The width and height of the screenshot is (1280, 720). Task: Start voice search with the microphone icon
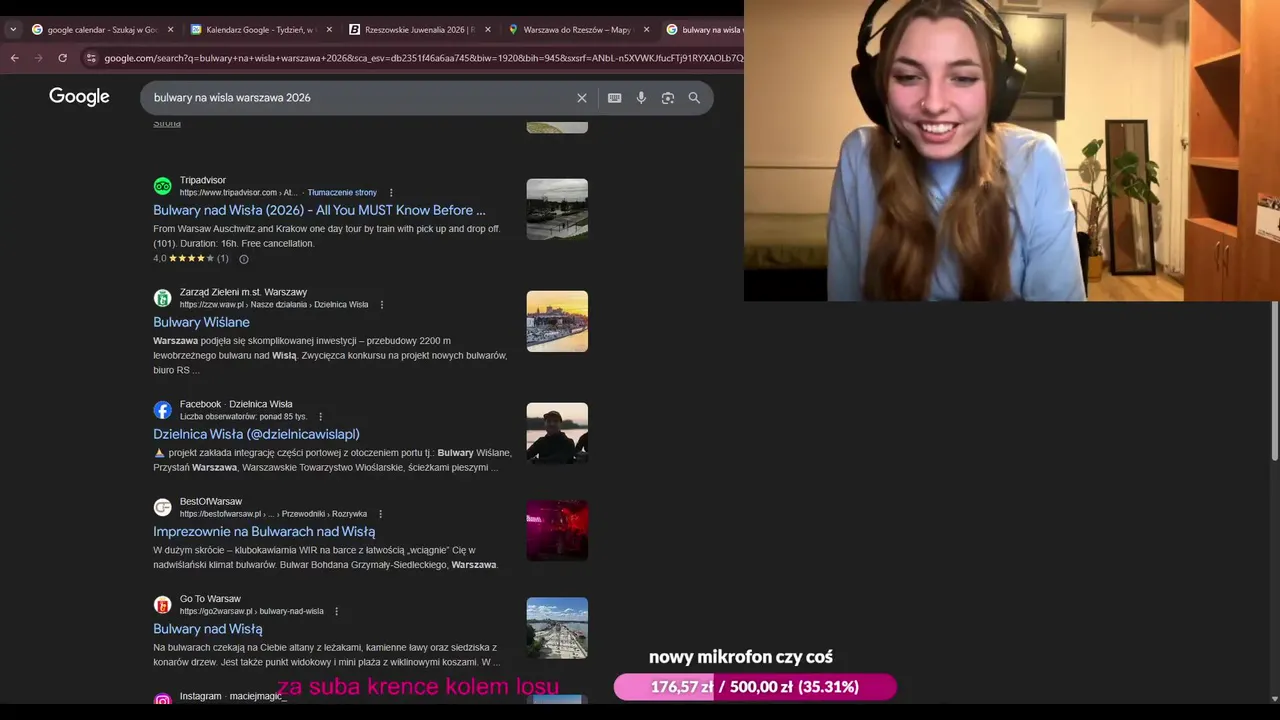click(641, 98)
